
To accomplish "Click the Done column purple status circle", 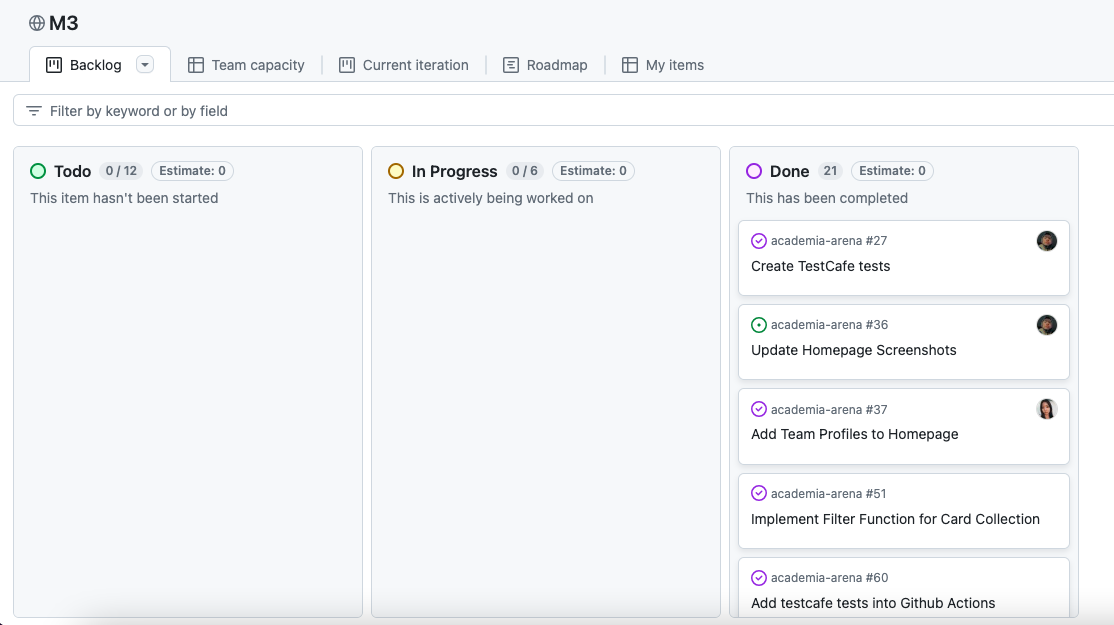I will 754,171.
